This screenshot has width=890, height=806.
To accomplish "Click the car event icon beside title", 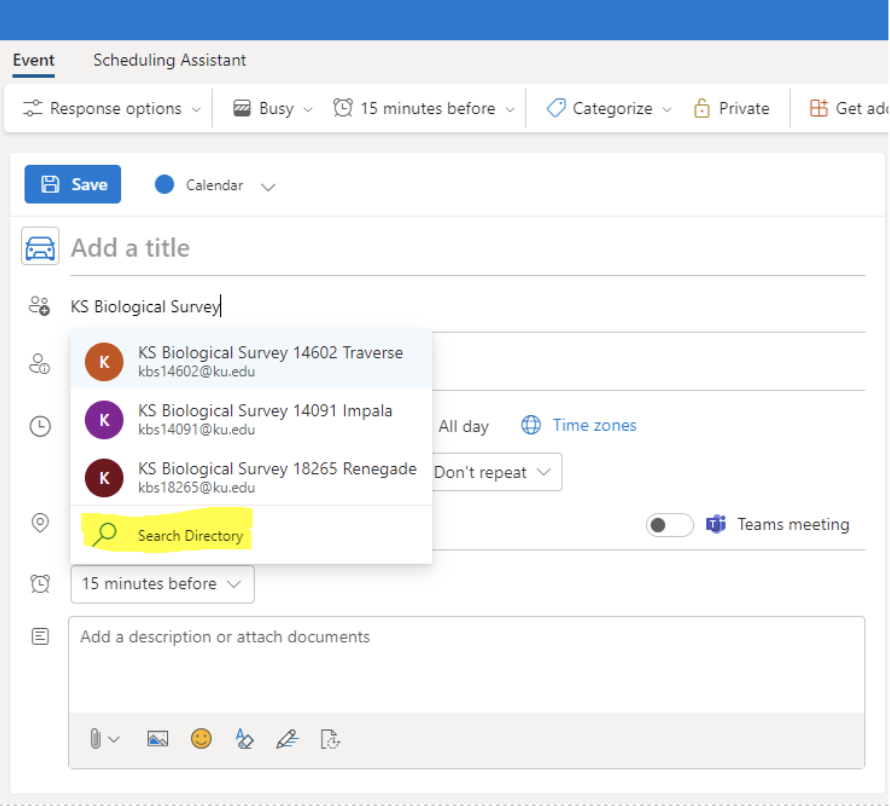I will 40,247.
